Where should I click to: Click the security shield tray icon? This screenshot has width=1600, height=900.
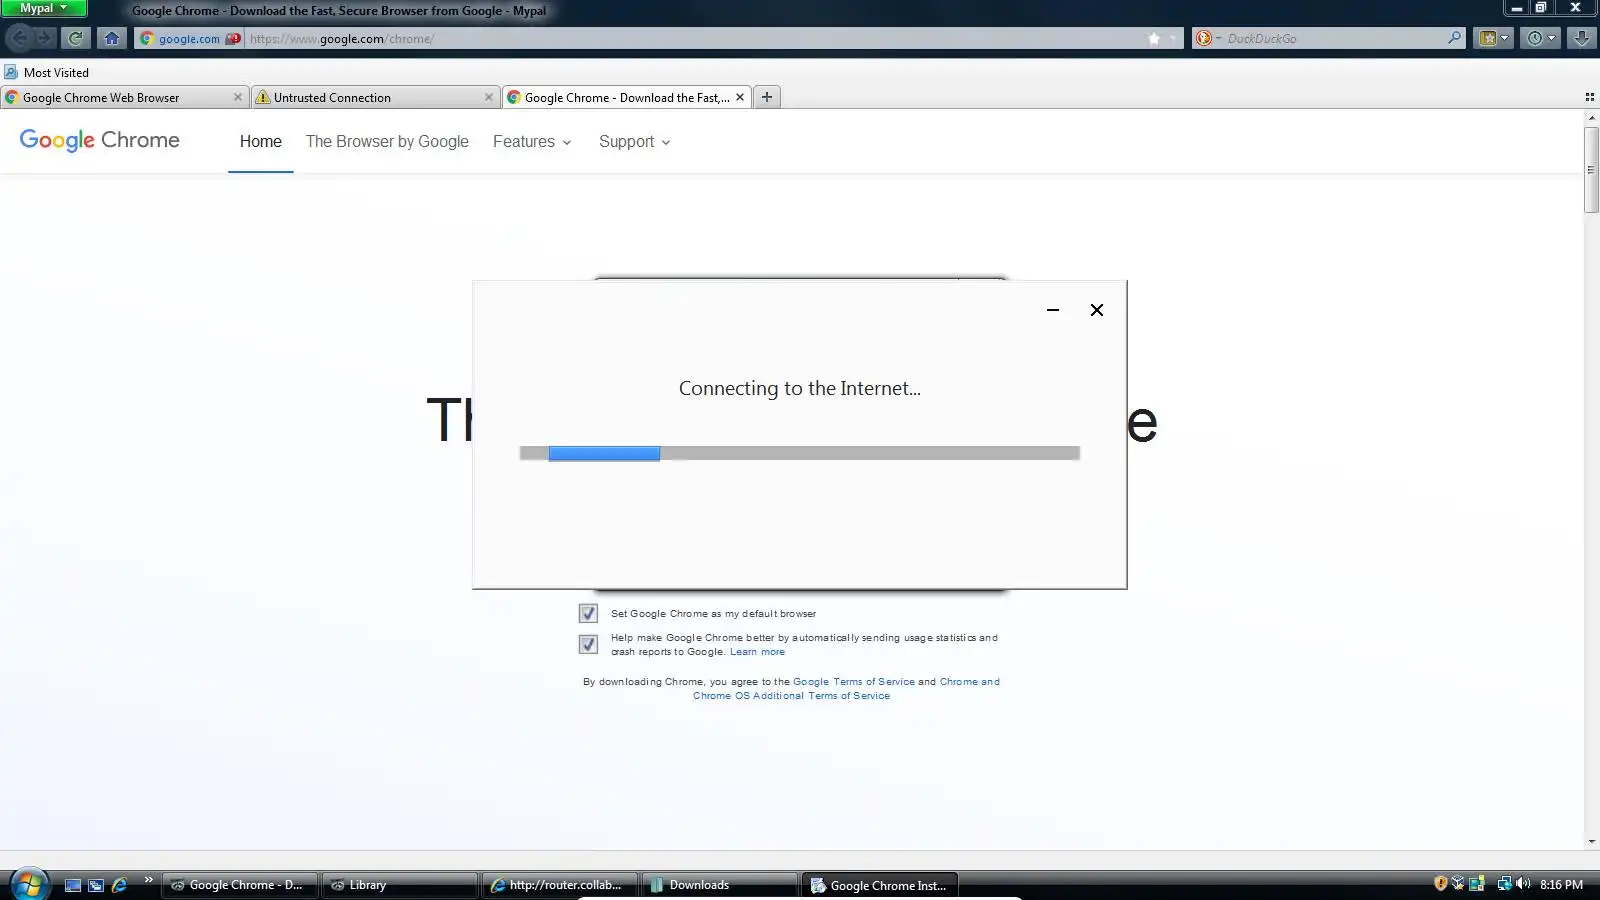tap(1440, 884)
